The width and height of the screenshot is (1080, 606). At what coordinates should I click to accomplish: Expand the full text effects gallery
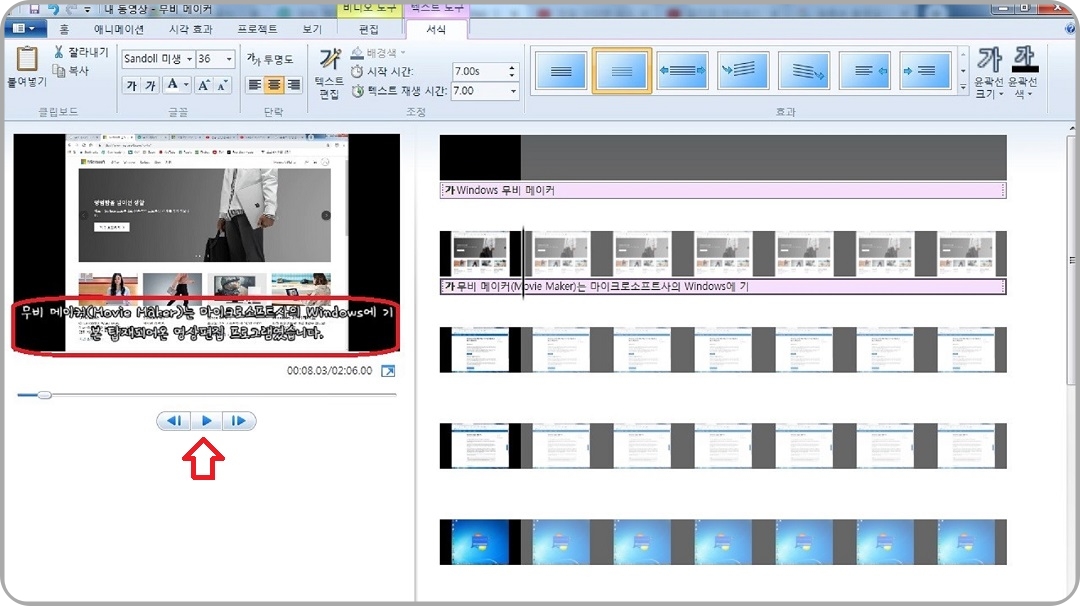tap(963, 87)
